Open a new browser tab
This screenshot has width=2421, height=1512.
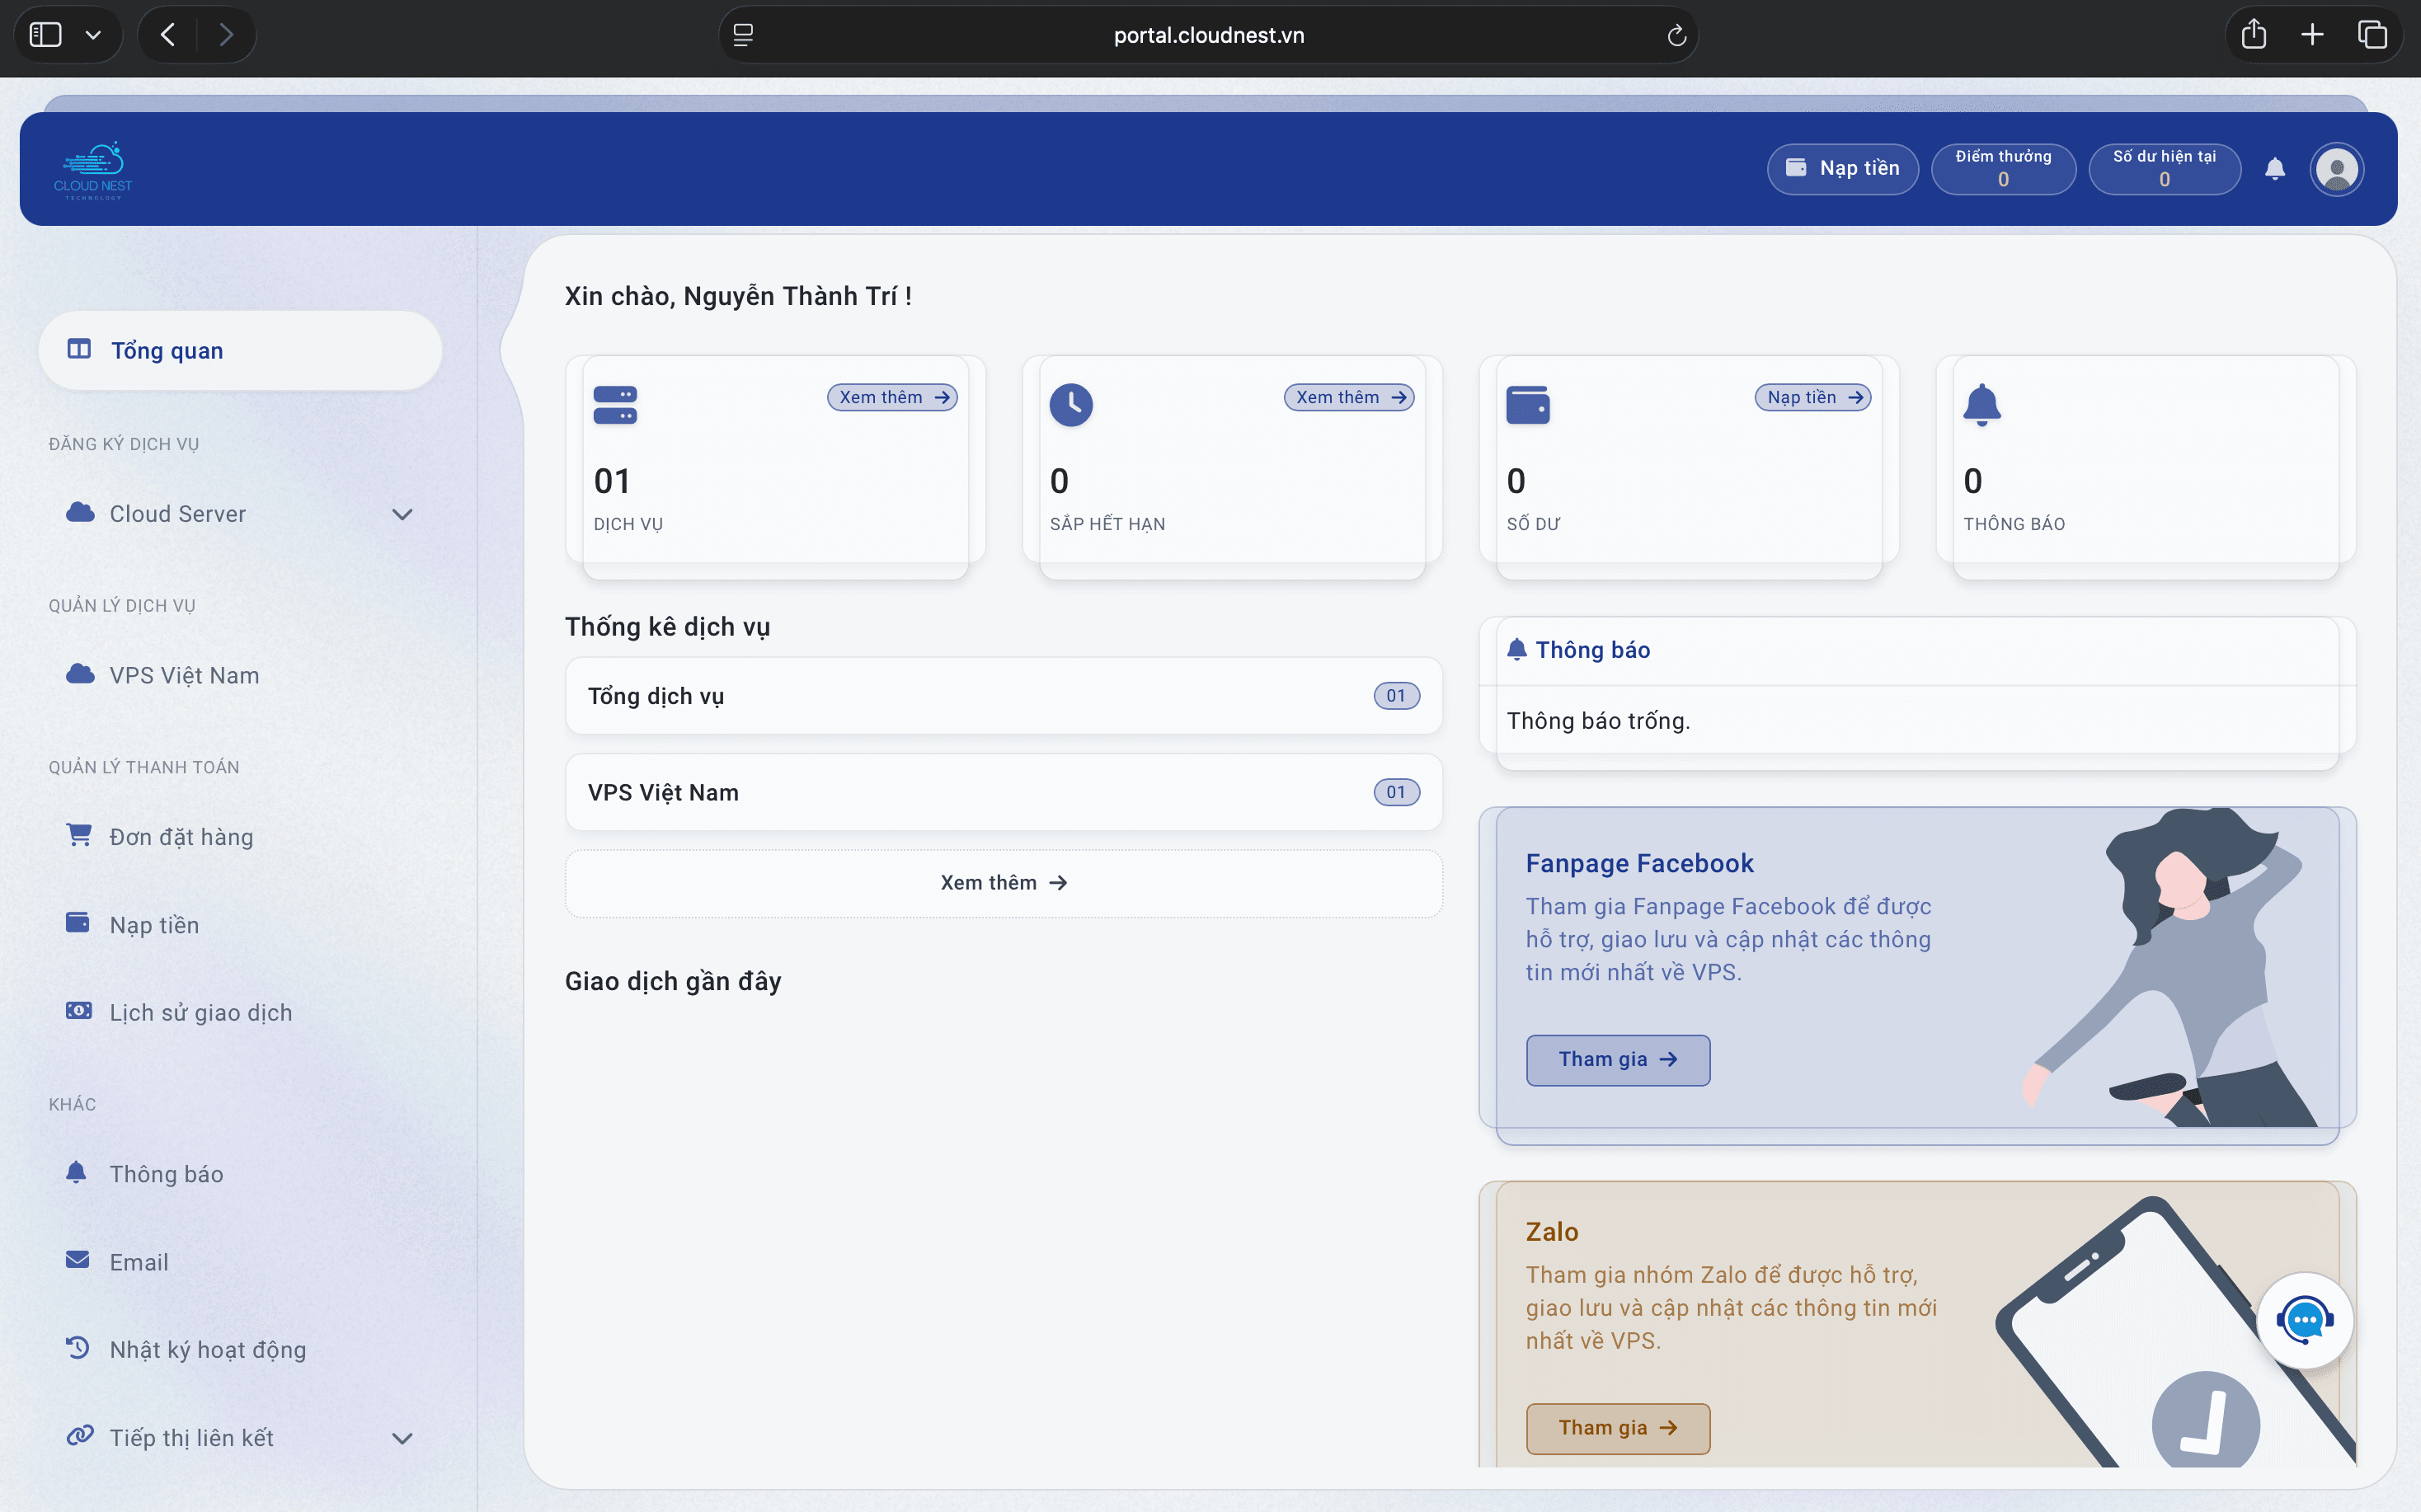click(2312, 35)
